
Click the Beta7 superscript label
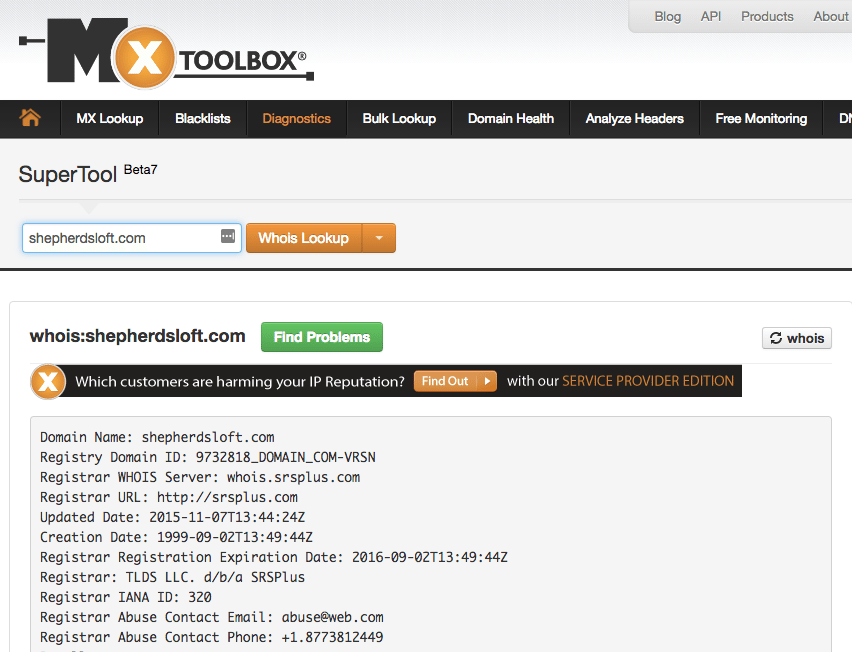[x=140, y=170]
